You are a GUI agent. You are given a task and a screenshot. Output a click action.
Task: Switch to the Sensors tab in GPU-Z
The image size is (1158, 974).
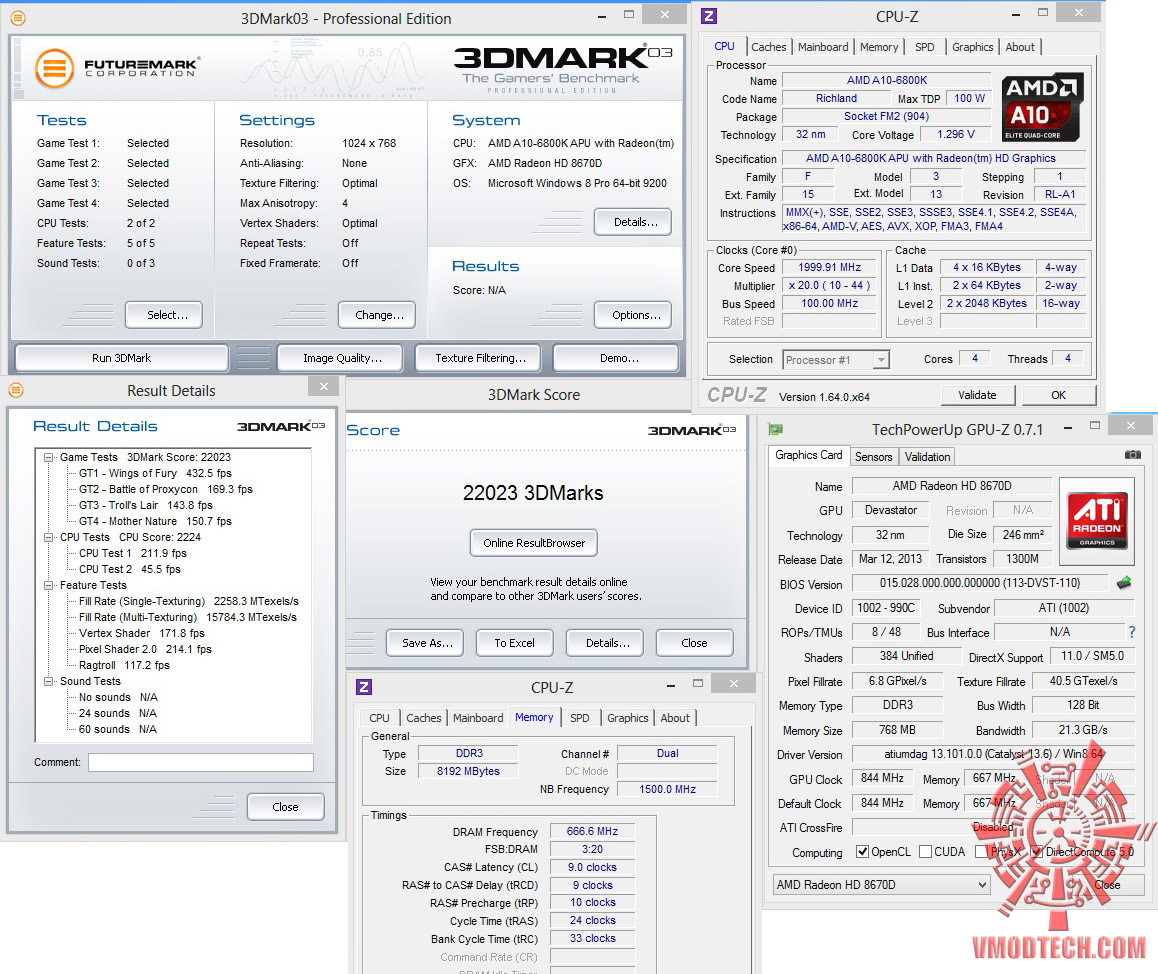873,456
